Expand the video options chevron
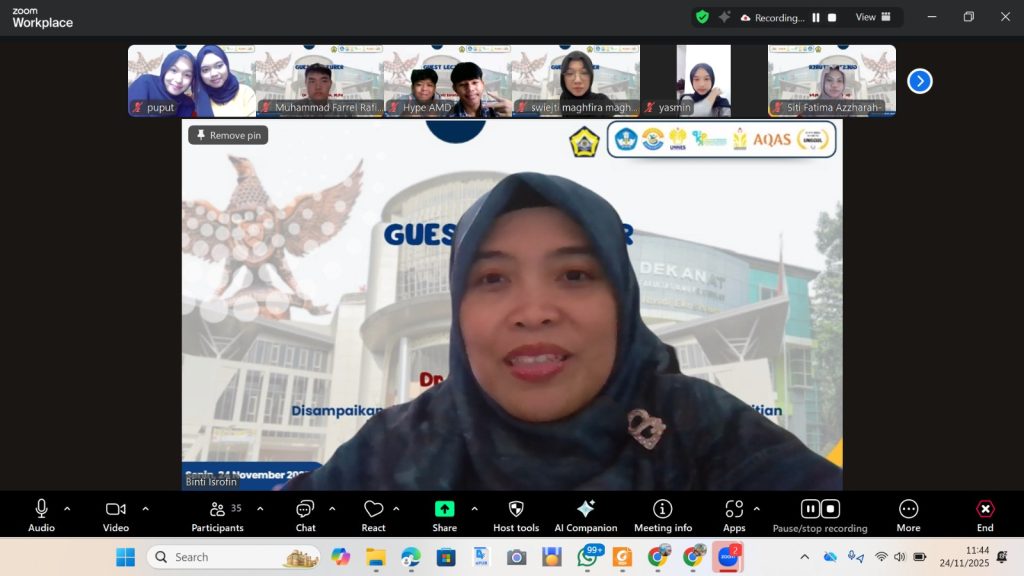Screen dimensions: 1024x576 click(x=145, y=508)
